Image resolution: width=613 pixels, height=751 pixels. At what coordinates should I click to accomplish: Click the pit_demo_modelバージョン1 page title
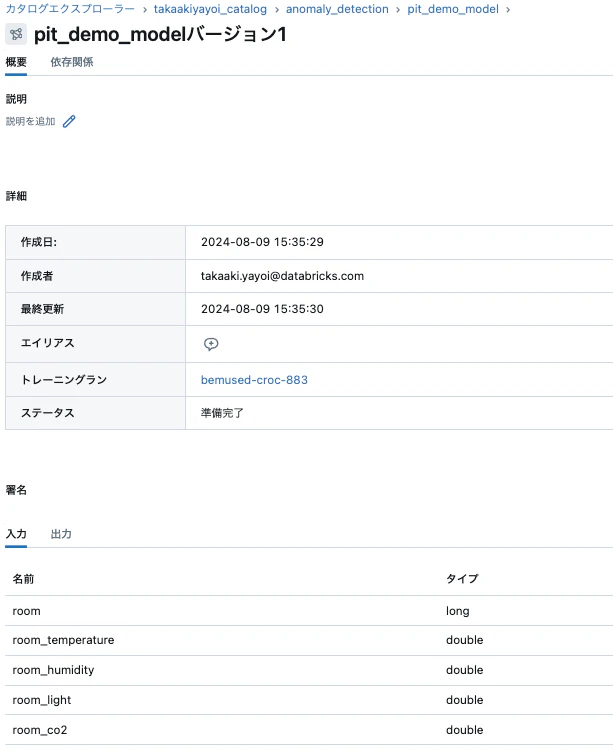coord(160,34)
